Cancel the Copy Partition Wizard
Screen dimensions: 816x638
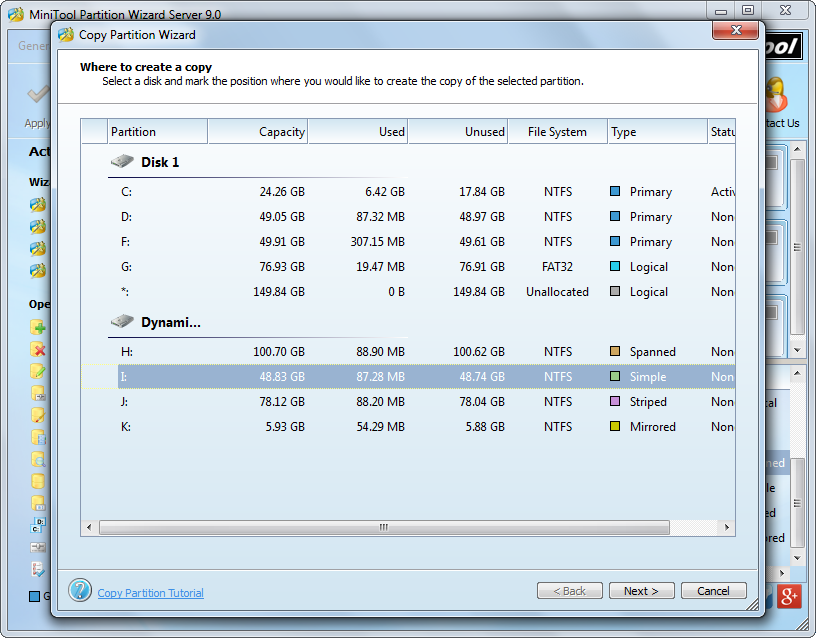point(713,591)
